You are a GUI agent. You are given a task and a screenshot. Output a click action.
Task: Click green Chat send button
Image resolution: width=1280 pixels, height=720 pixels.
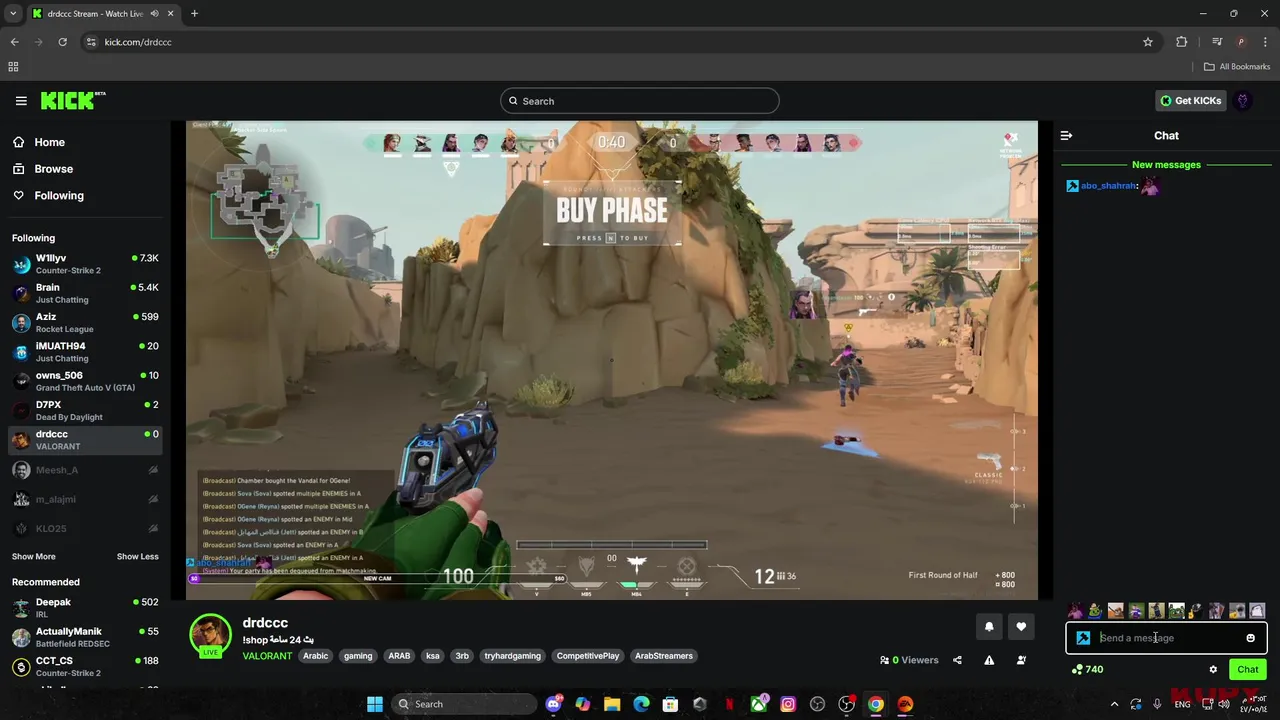(1247, 670)
